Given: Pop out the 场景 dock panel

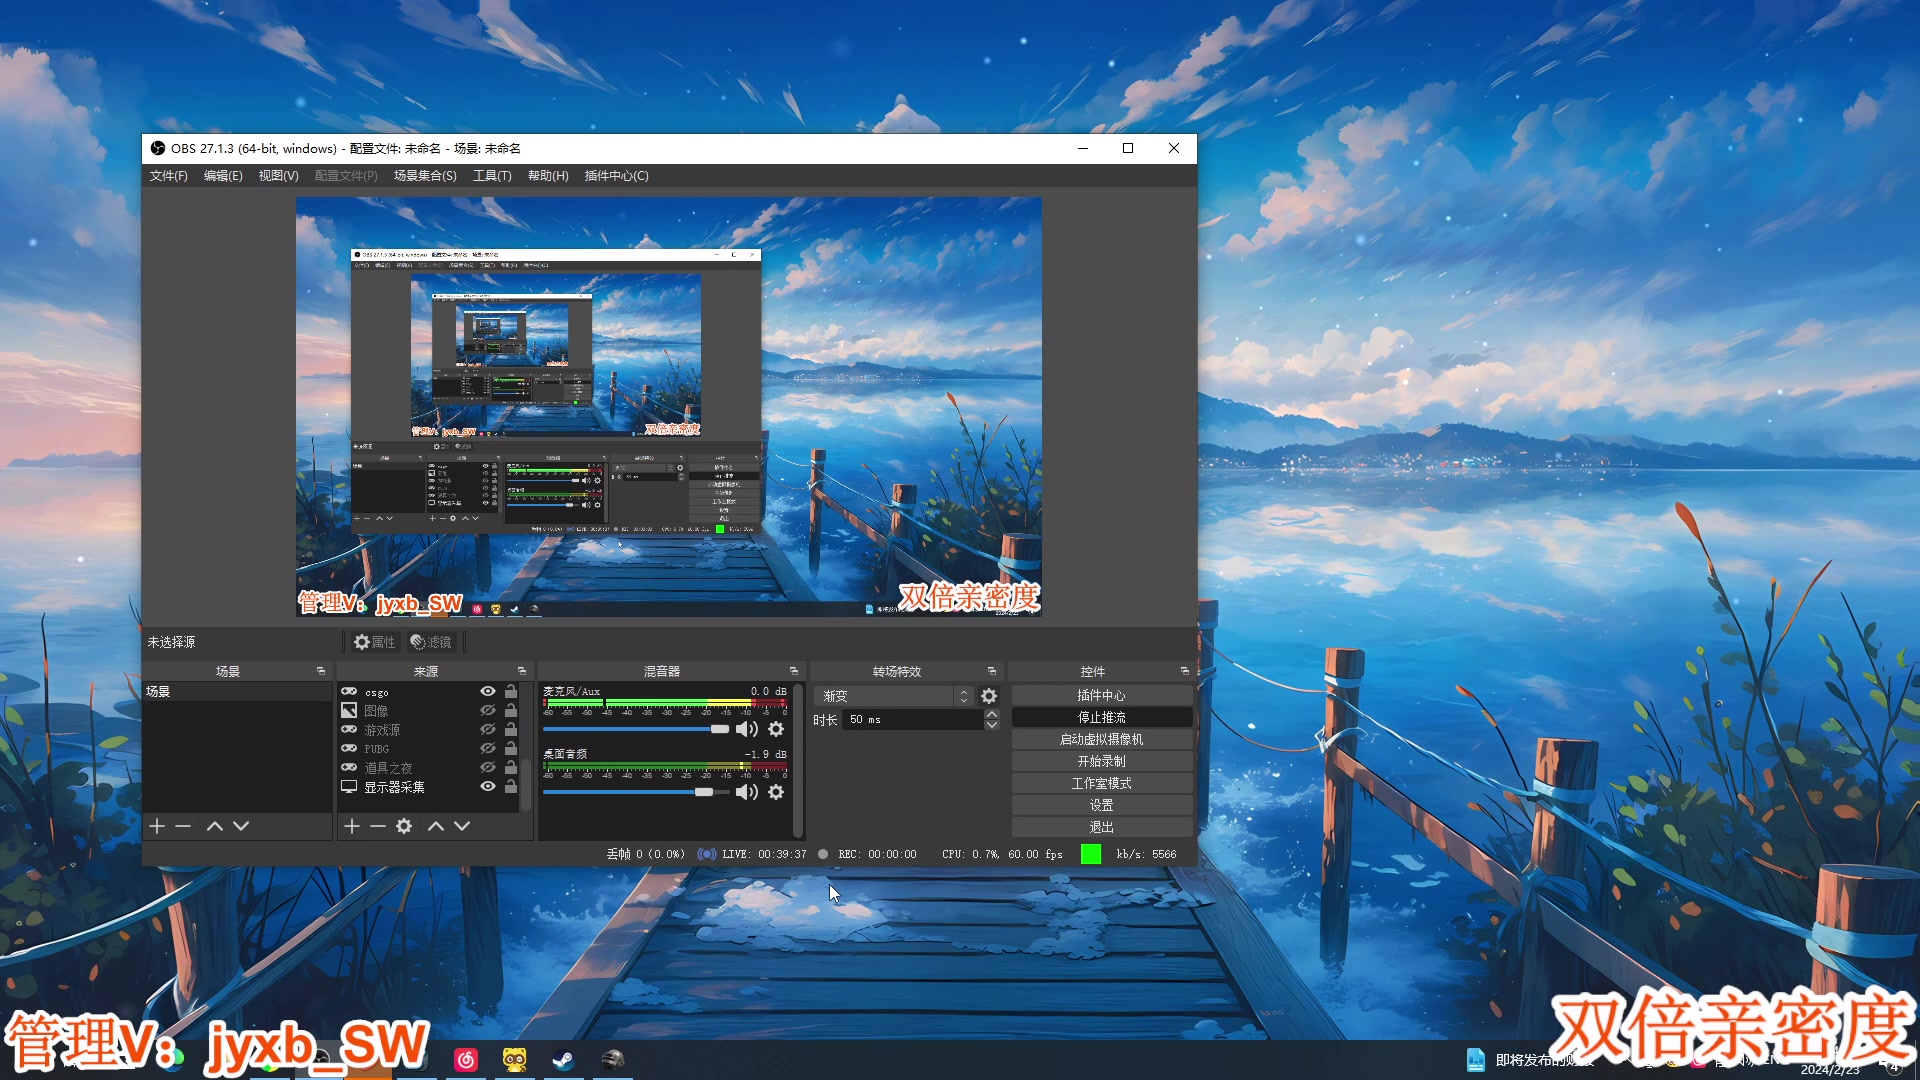Looking at the screenshot, I should (x=321, y=671).
